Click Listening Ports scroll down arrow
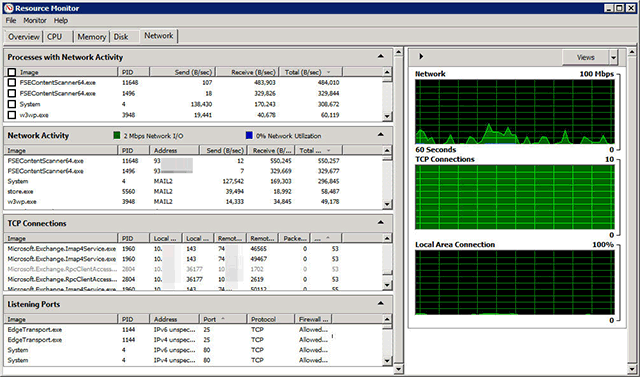Screen dimensions: 640x377 387,361
